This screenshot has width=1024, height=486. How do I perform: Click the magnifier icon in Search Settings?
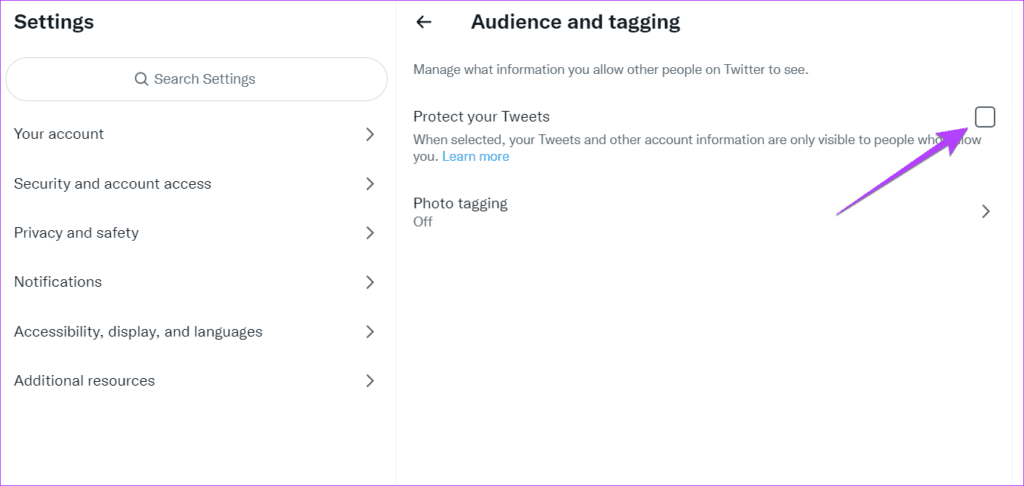click(x=141, y=79)
